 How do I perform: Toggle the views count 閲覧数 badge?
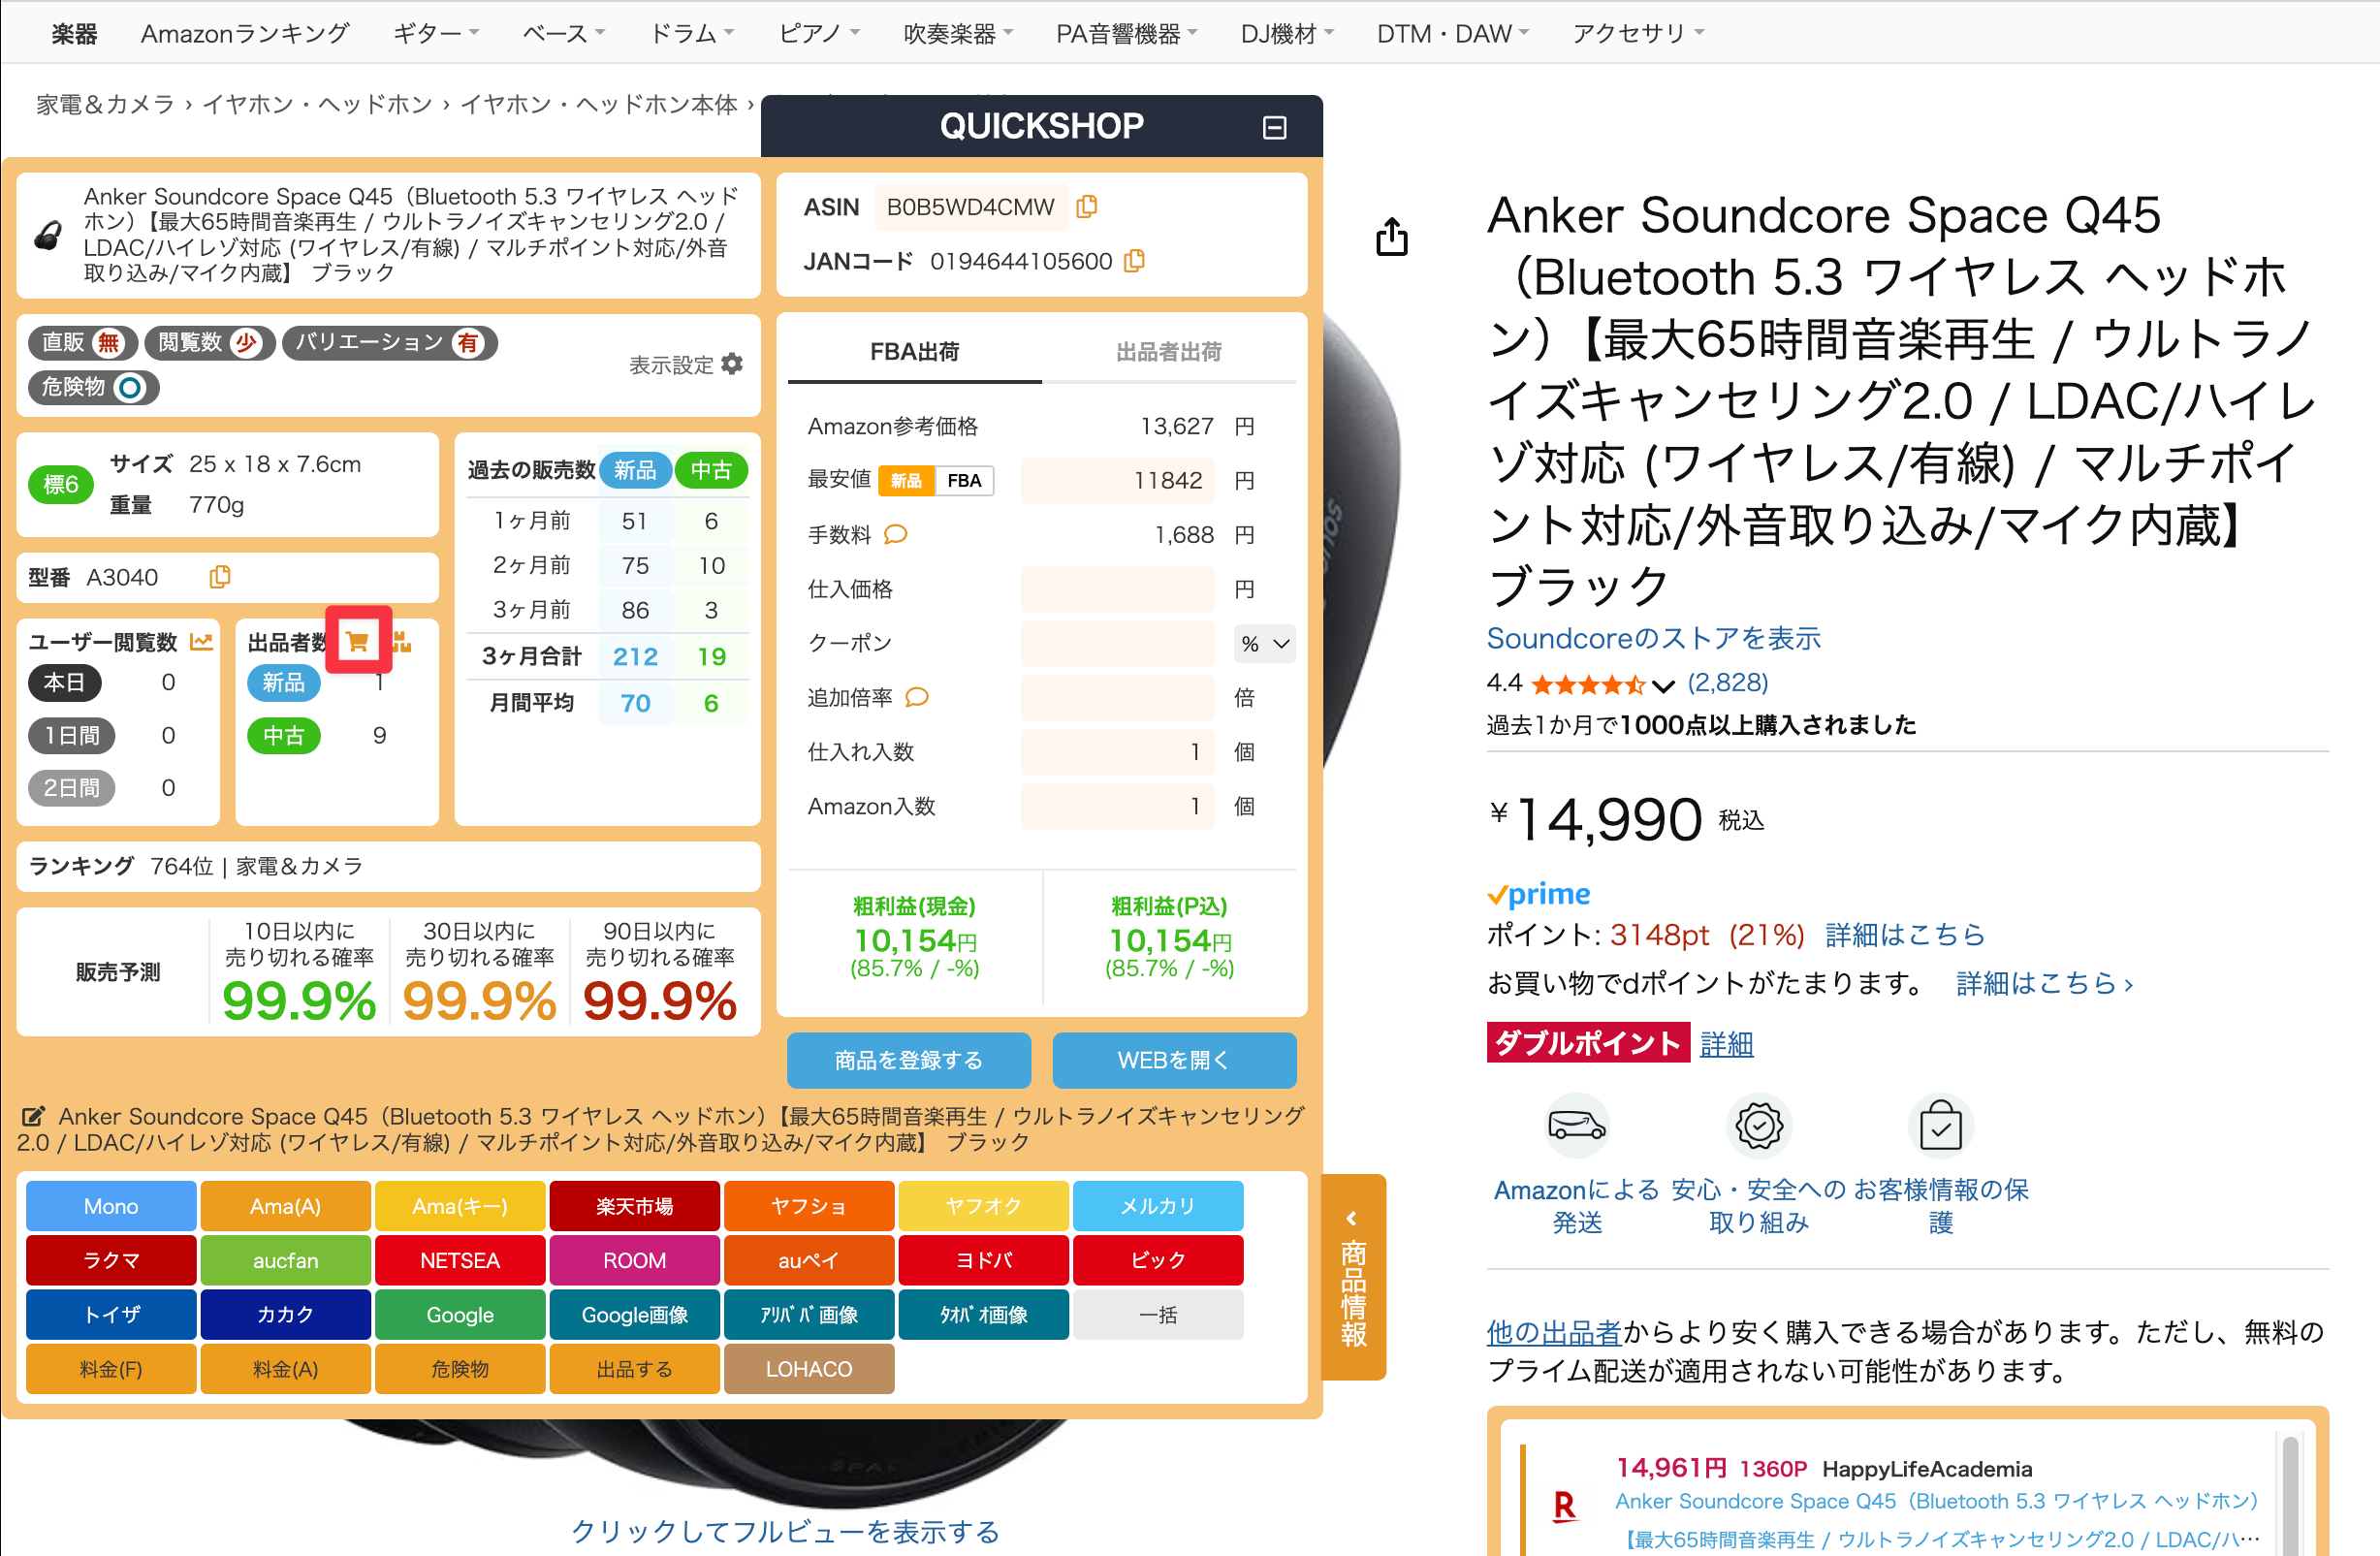[210, 343]
